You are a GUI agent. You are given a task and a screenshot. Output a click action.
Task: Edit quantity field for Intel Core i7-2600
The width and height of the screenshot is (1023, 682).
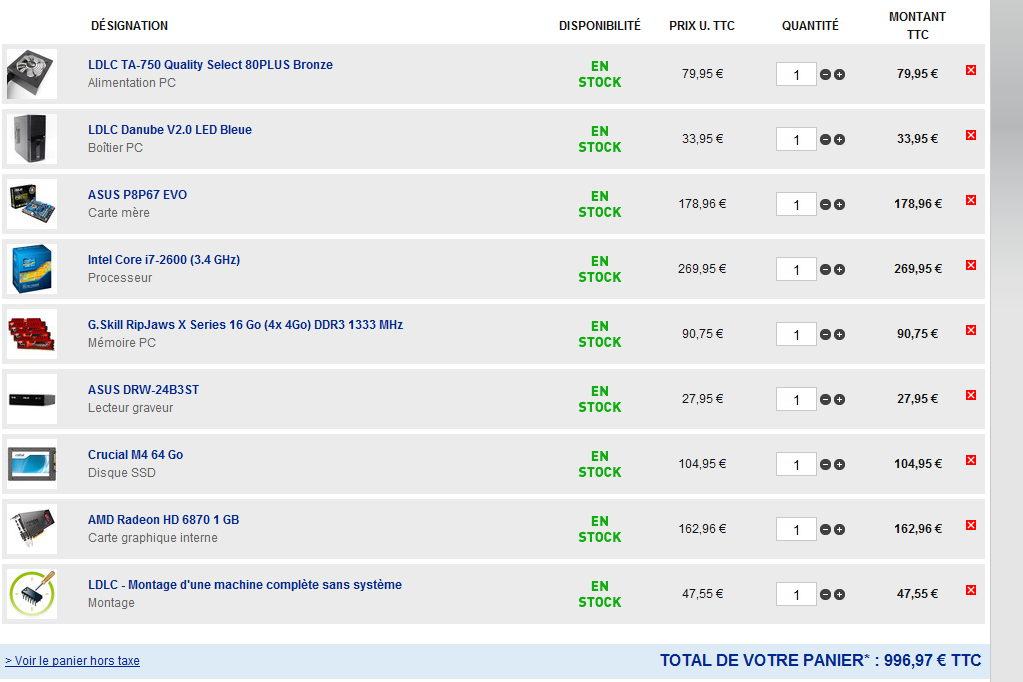pos(796,270)
